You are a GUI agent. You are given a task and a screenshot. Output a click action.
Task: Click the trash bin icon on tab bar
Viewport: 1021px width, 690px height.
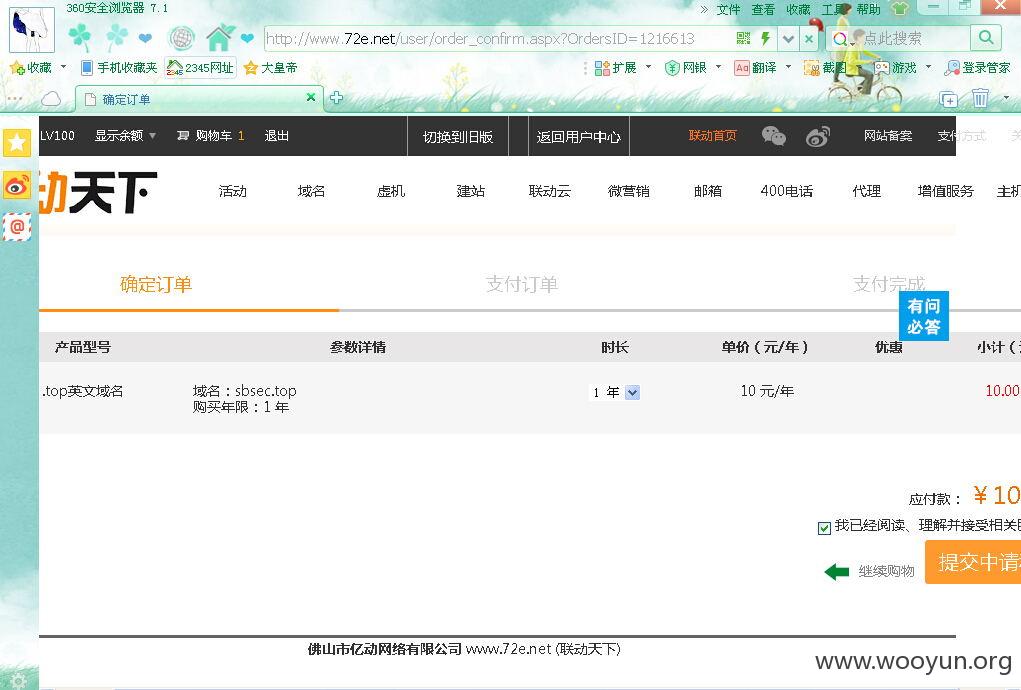[980, 98]
